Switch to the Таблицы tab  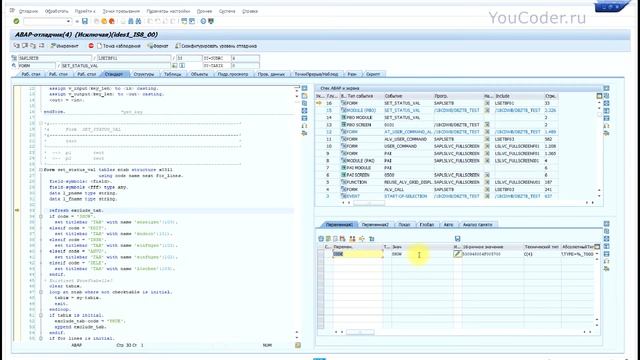pos(173,74)
